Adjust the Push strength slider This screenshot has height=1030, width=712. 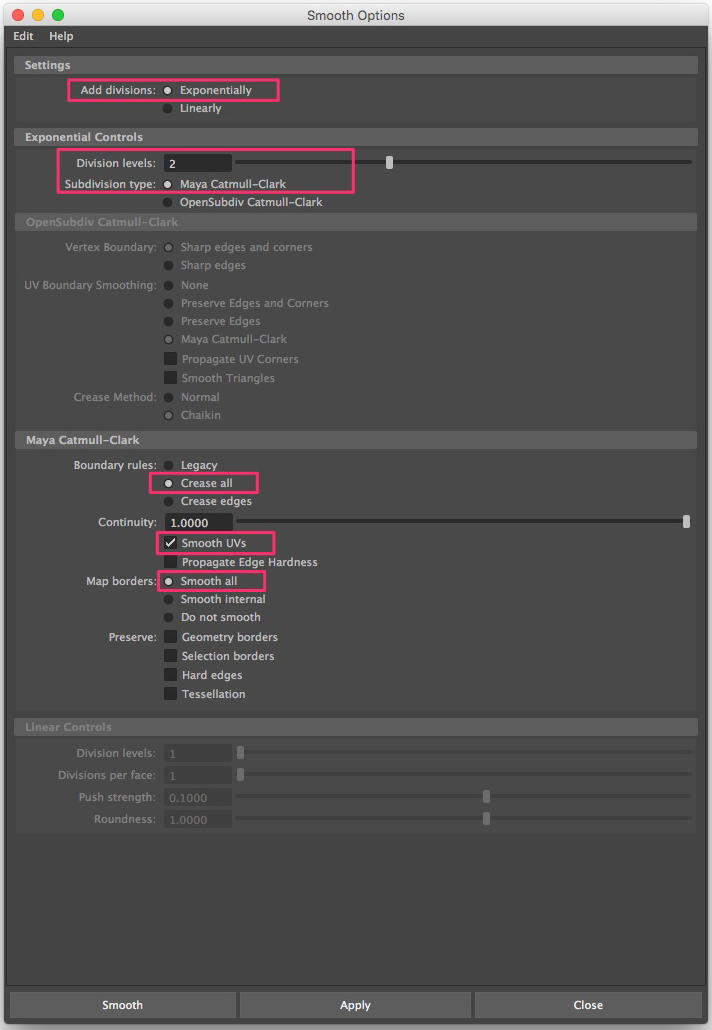(x=486, y=797)
